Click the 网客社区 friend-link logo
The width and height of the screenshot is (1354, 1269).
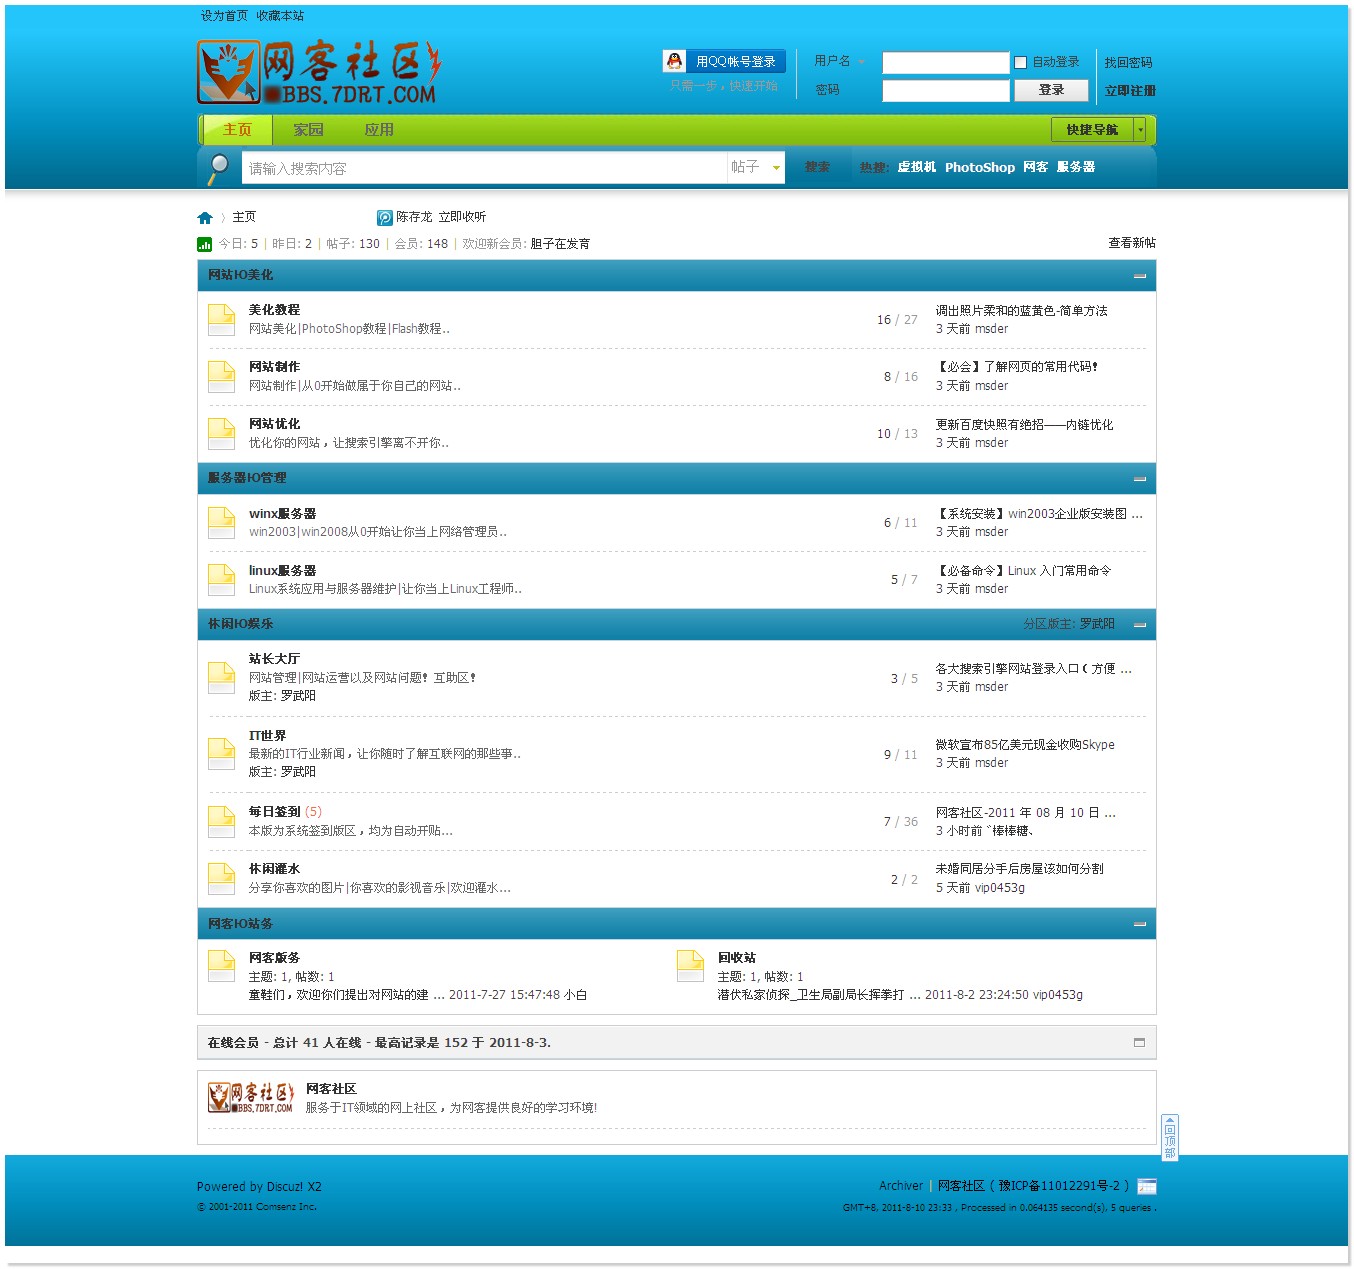coord(250,1097)
